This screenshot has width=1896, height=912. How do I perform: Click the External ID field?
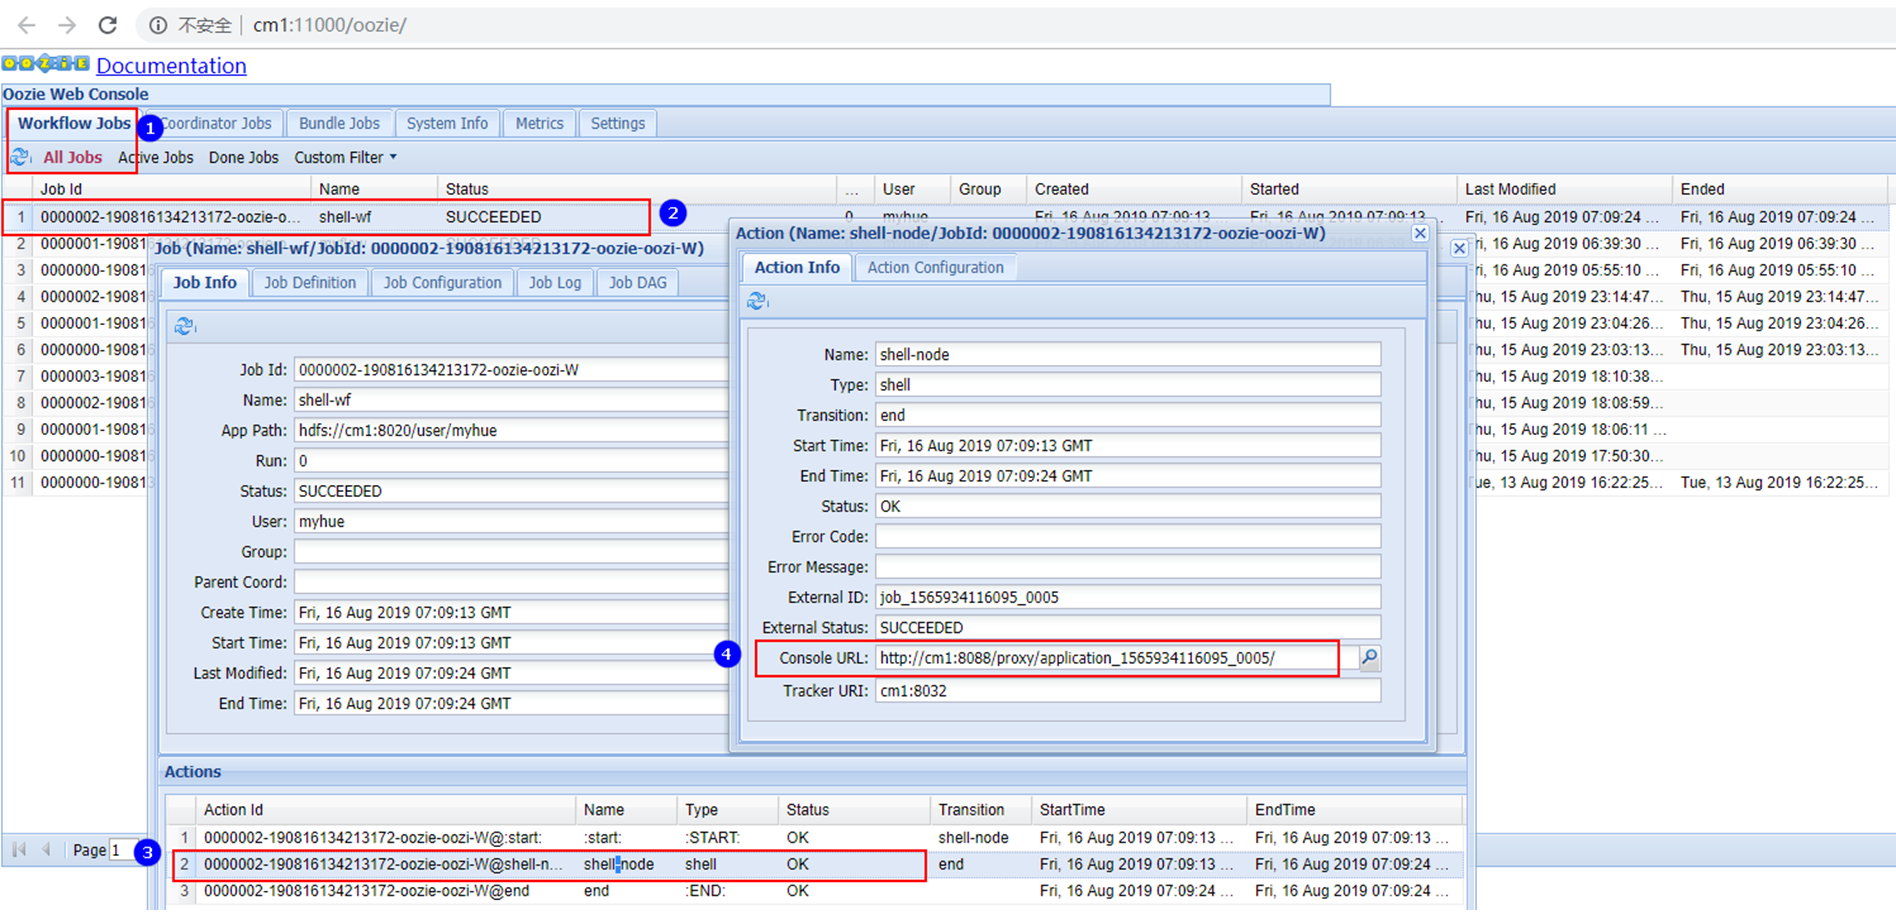pos(1128,597)
